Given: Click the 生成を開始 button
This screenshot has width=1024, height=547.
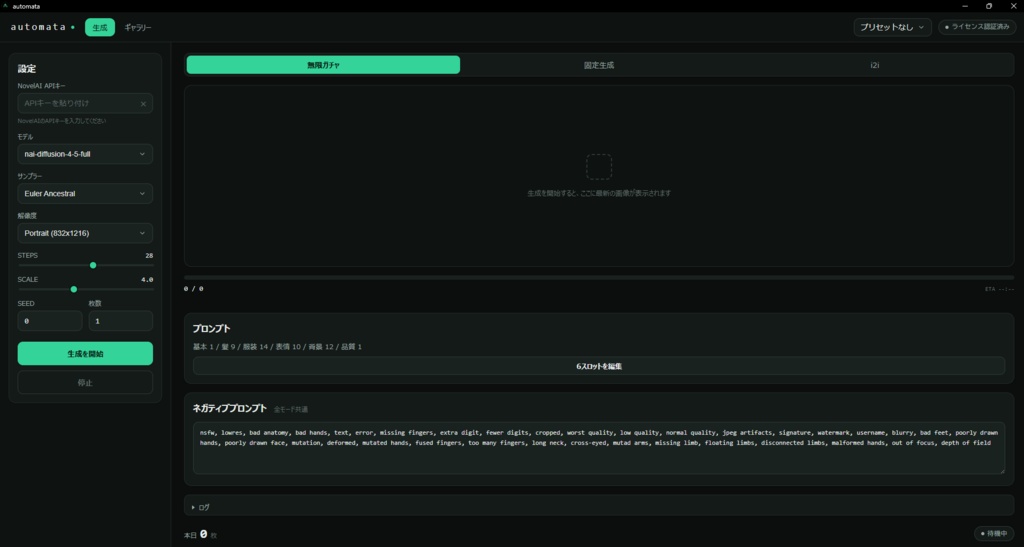Looking at the screenshot, I should point(85,354).
